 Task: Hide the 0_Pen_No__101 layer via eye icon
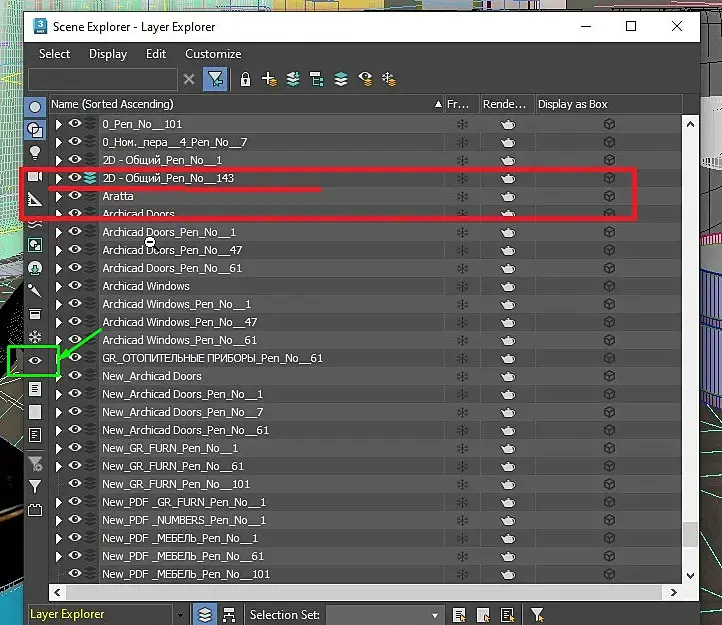[75, 123]
